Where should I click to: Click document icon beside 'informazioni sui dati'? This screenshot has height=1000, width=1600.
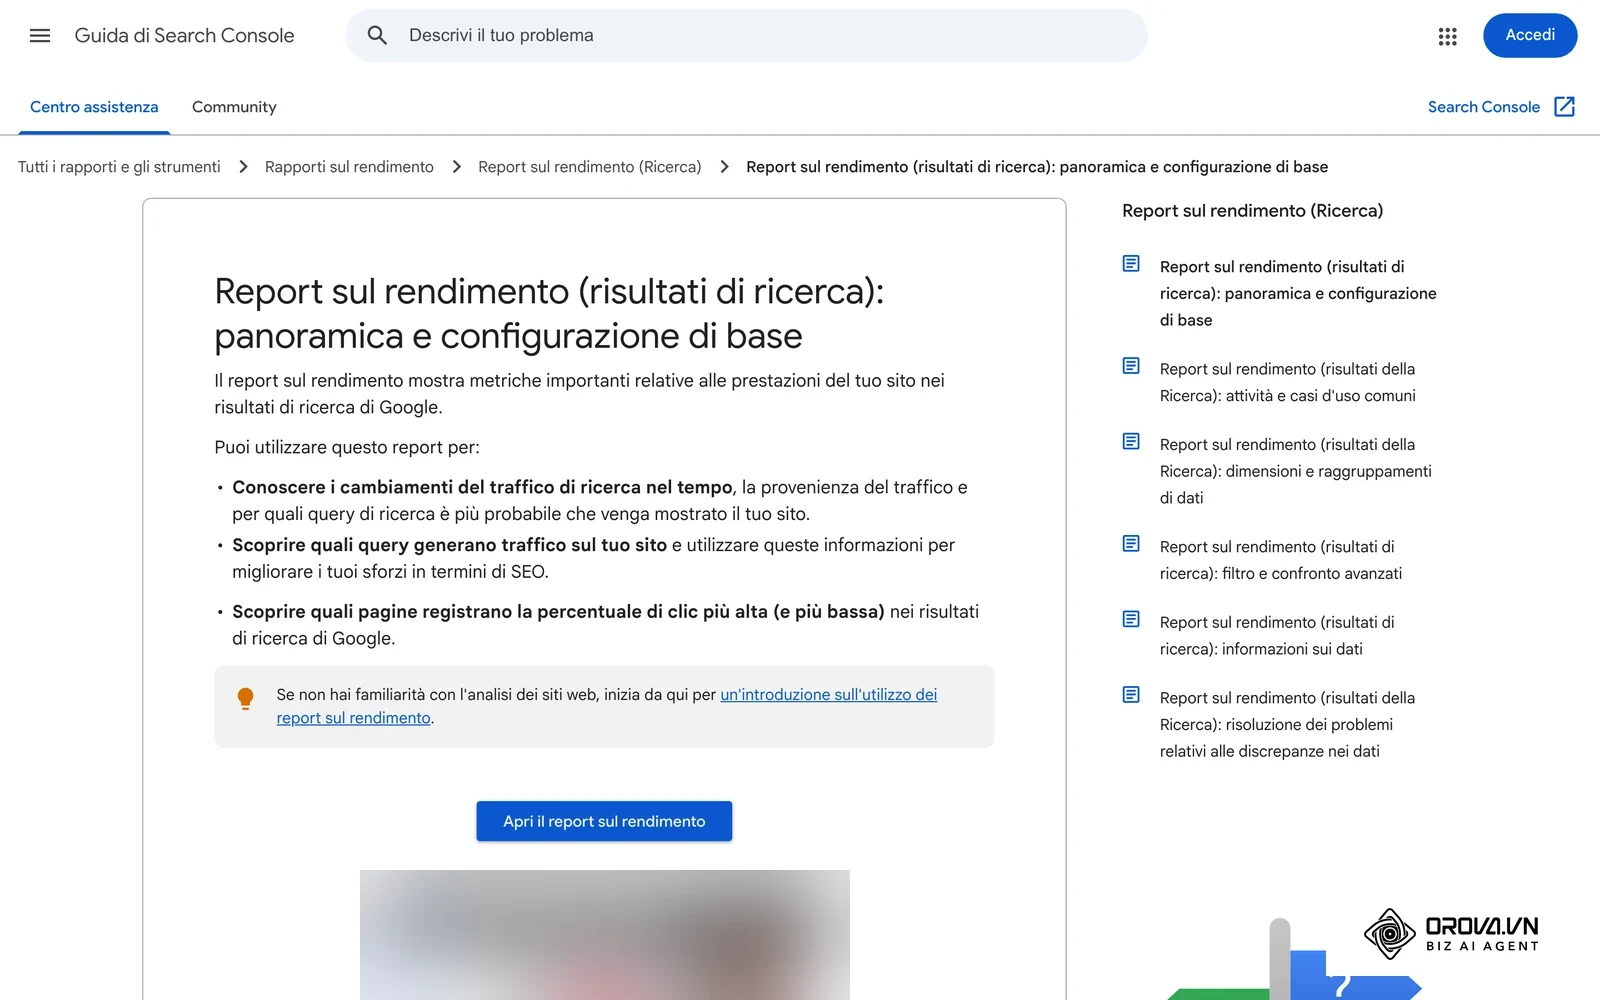pyautogui.click(x=1131, y=620)
